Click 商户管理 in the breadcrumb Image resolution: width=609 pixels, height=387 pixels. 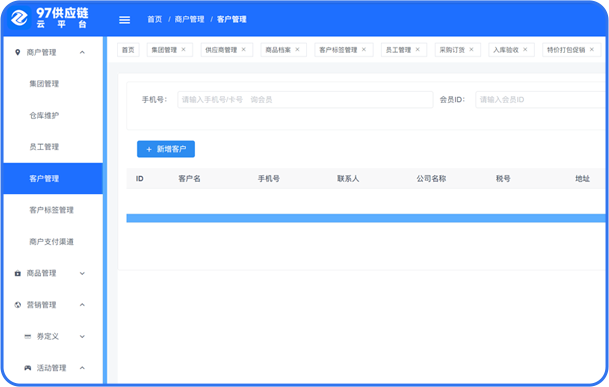190,19
